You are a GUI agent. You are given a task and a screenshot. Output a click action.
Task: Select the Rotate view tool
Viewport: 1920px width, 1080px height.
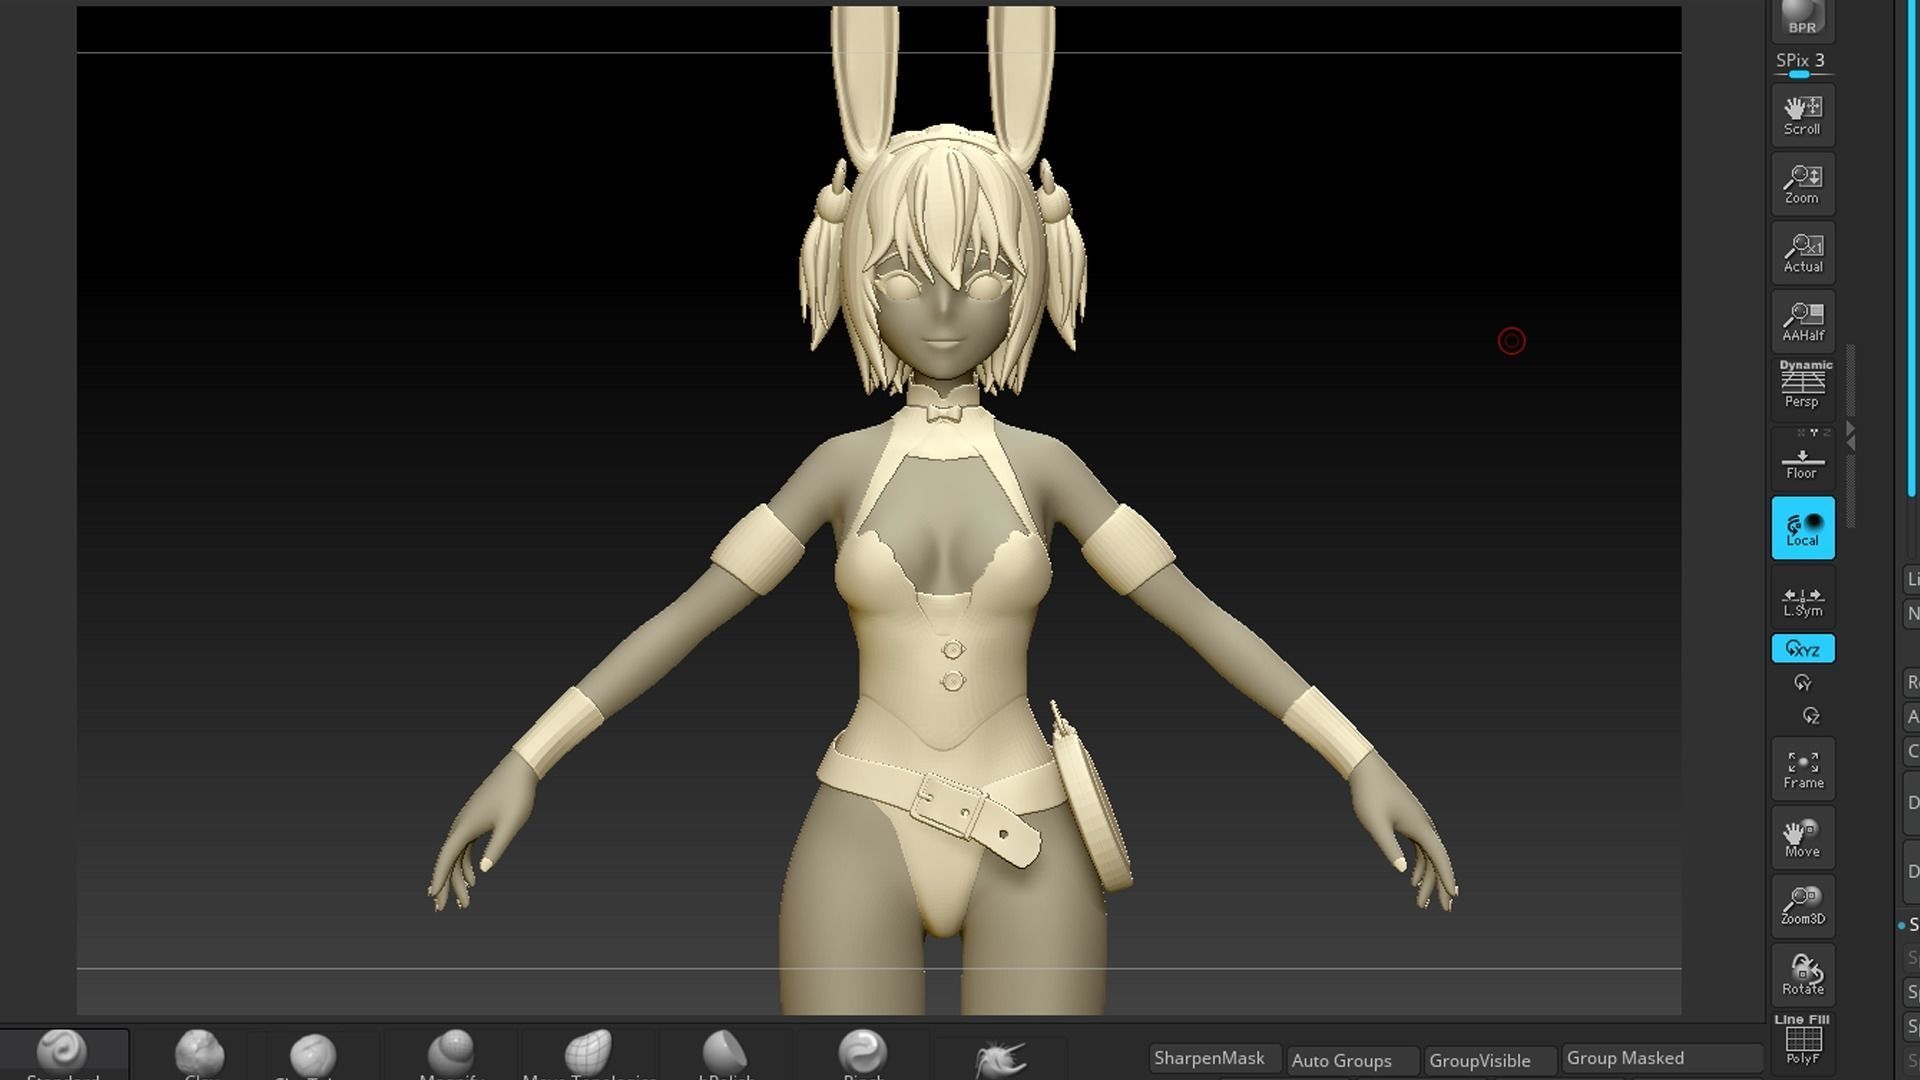click(1802, 975)
